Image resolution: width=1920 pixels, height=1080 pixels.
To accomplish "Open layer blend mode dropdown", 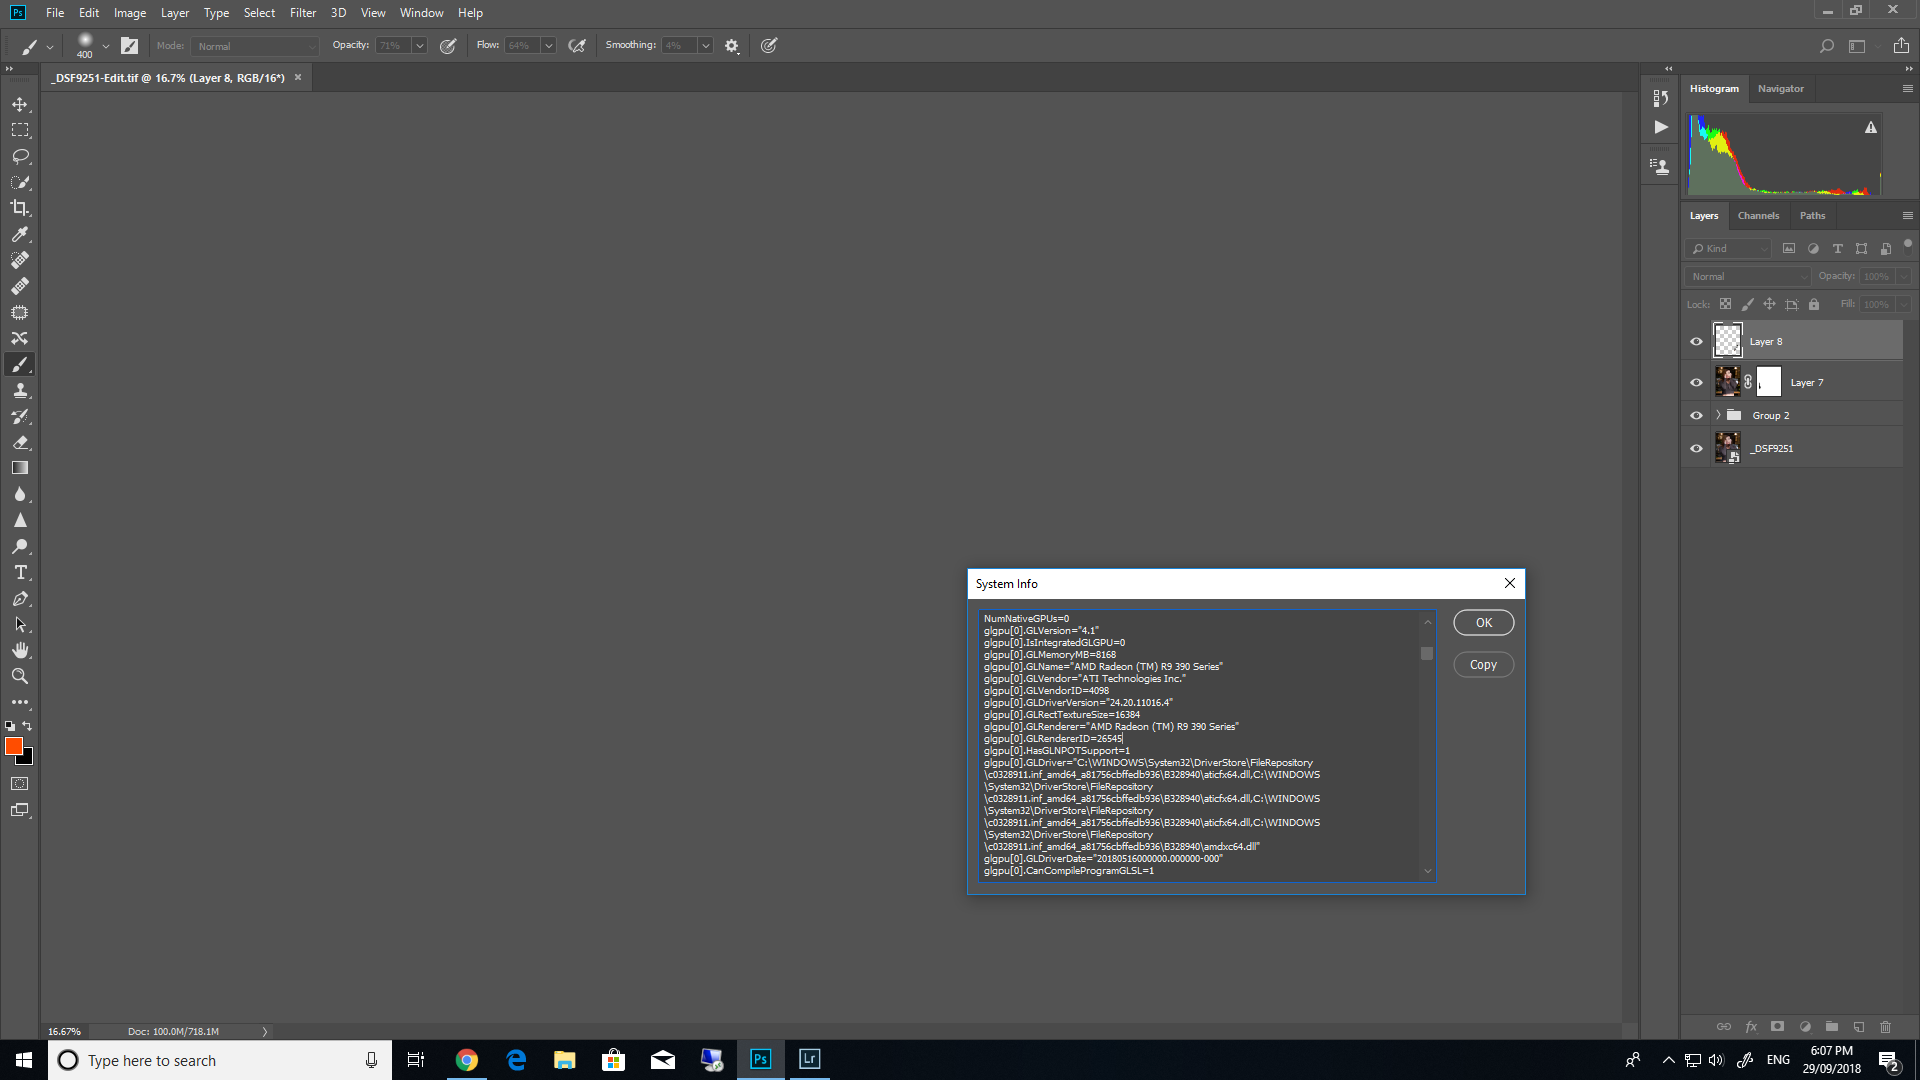I will [1747, 276].
